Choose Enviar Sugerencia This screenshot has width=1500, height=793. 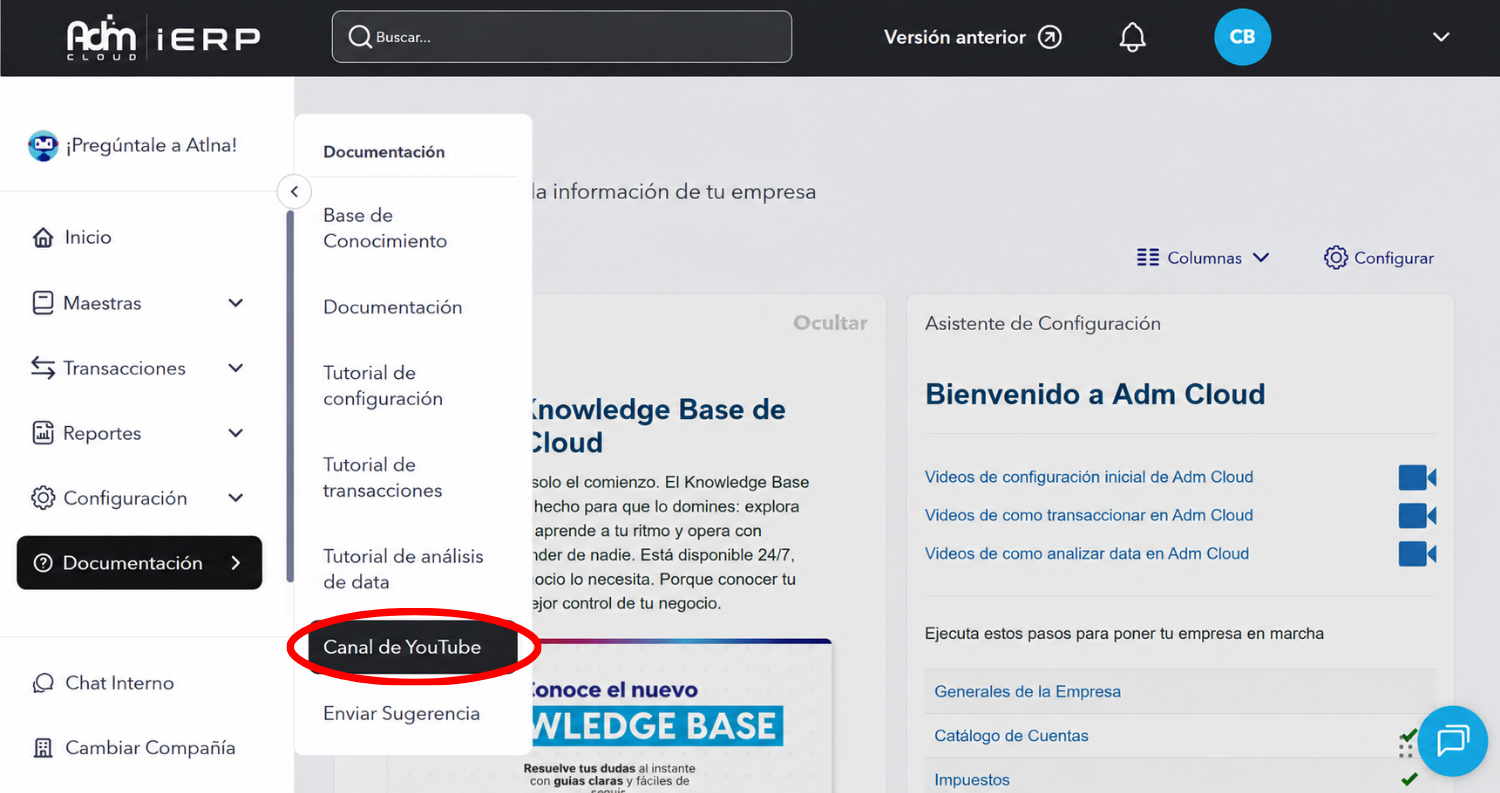(402, 714)
